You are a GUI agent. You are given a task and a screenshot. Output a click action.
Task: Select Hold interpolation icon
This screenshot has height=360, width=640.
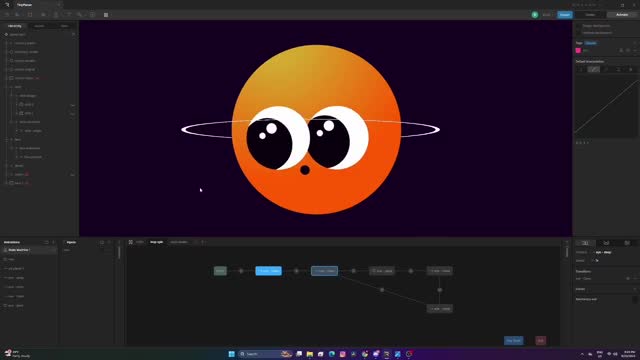(581, 69)
